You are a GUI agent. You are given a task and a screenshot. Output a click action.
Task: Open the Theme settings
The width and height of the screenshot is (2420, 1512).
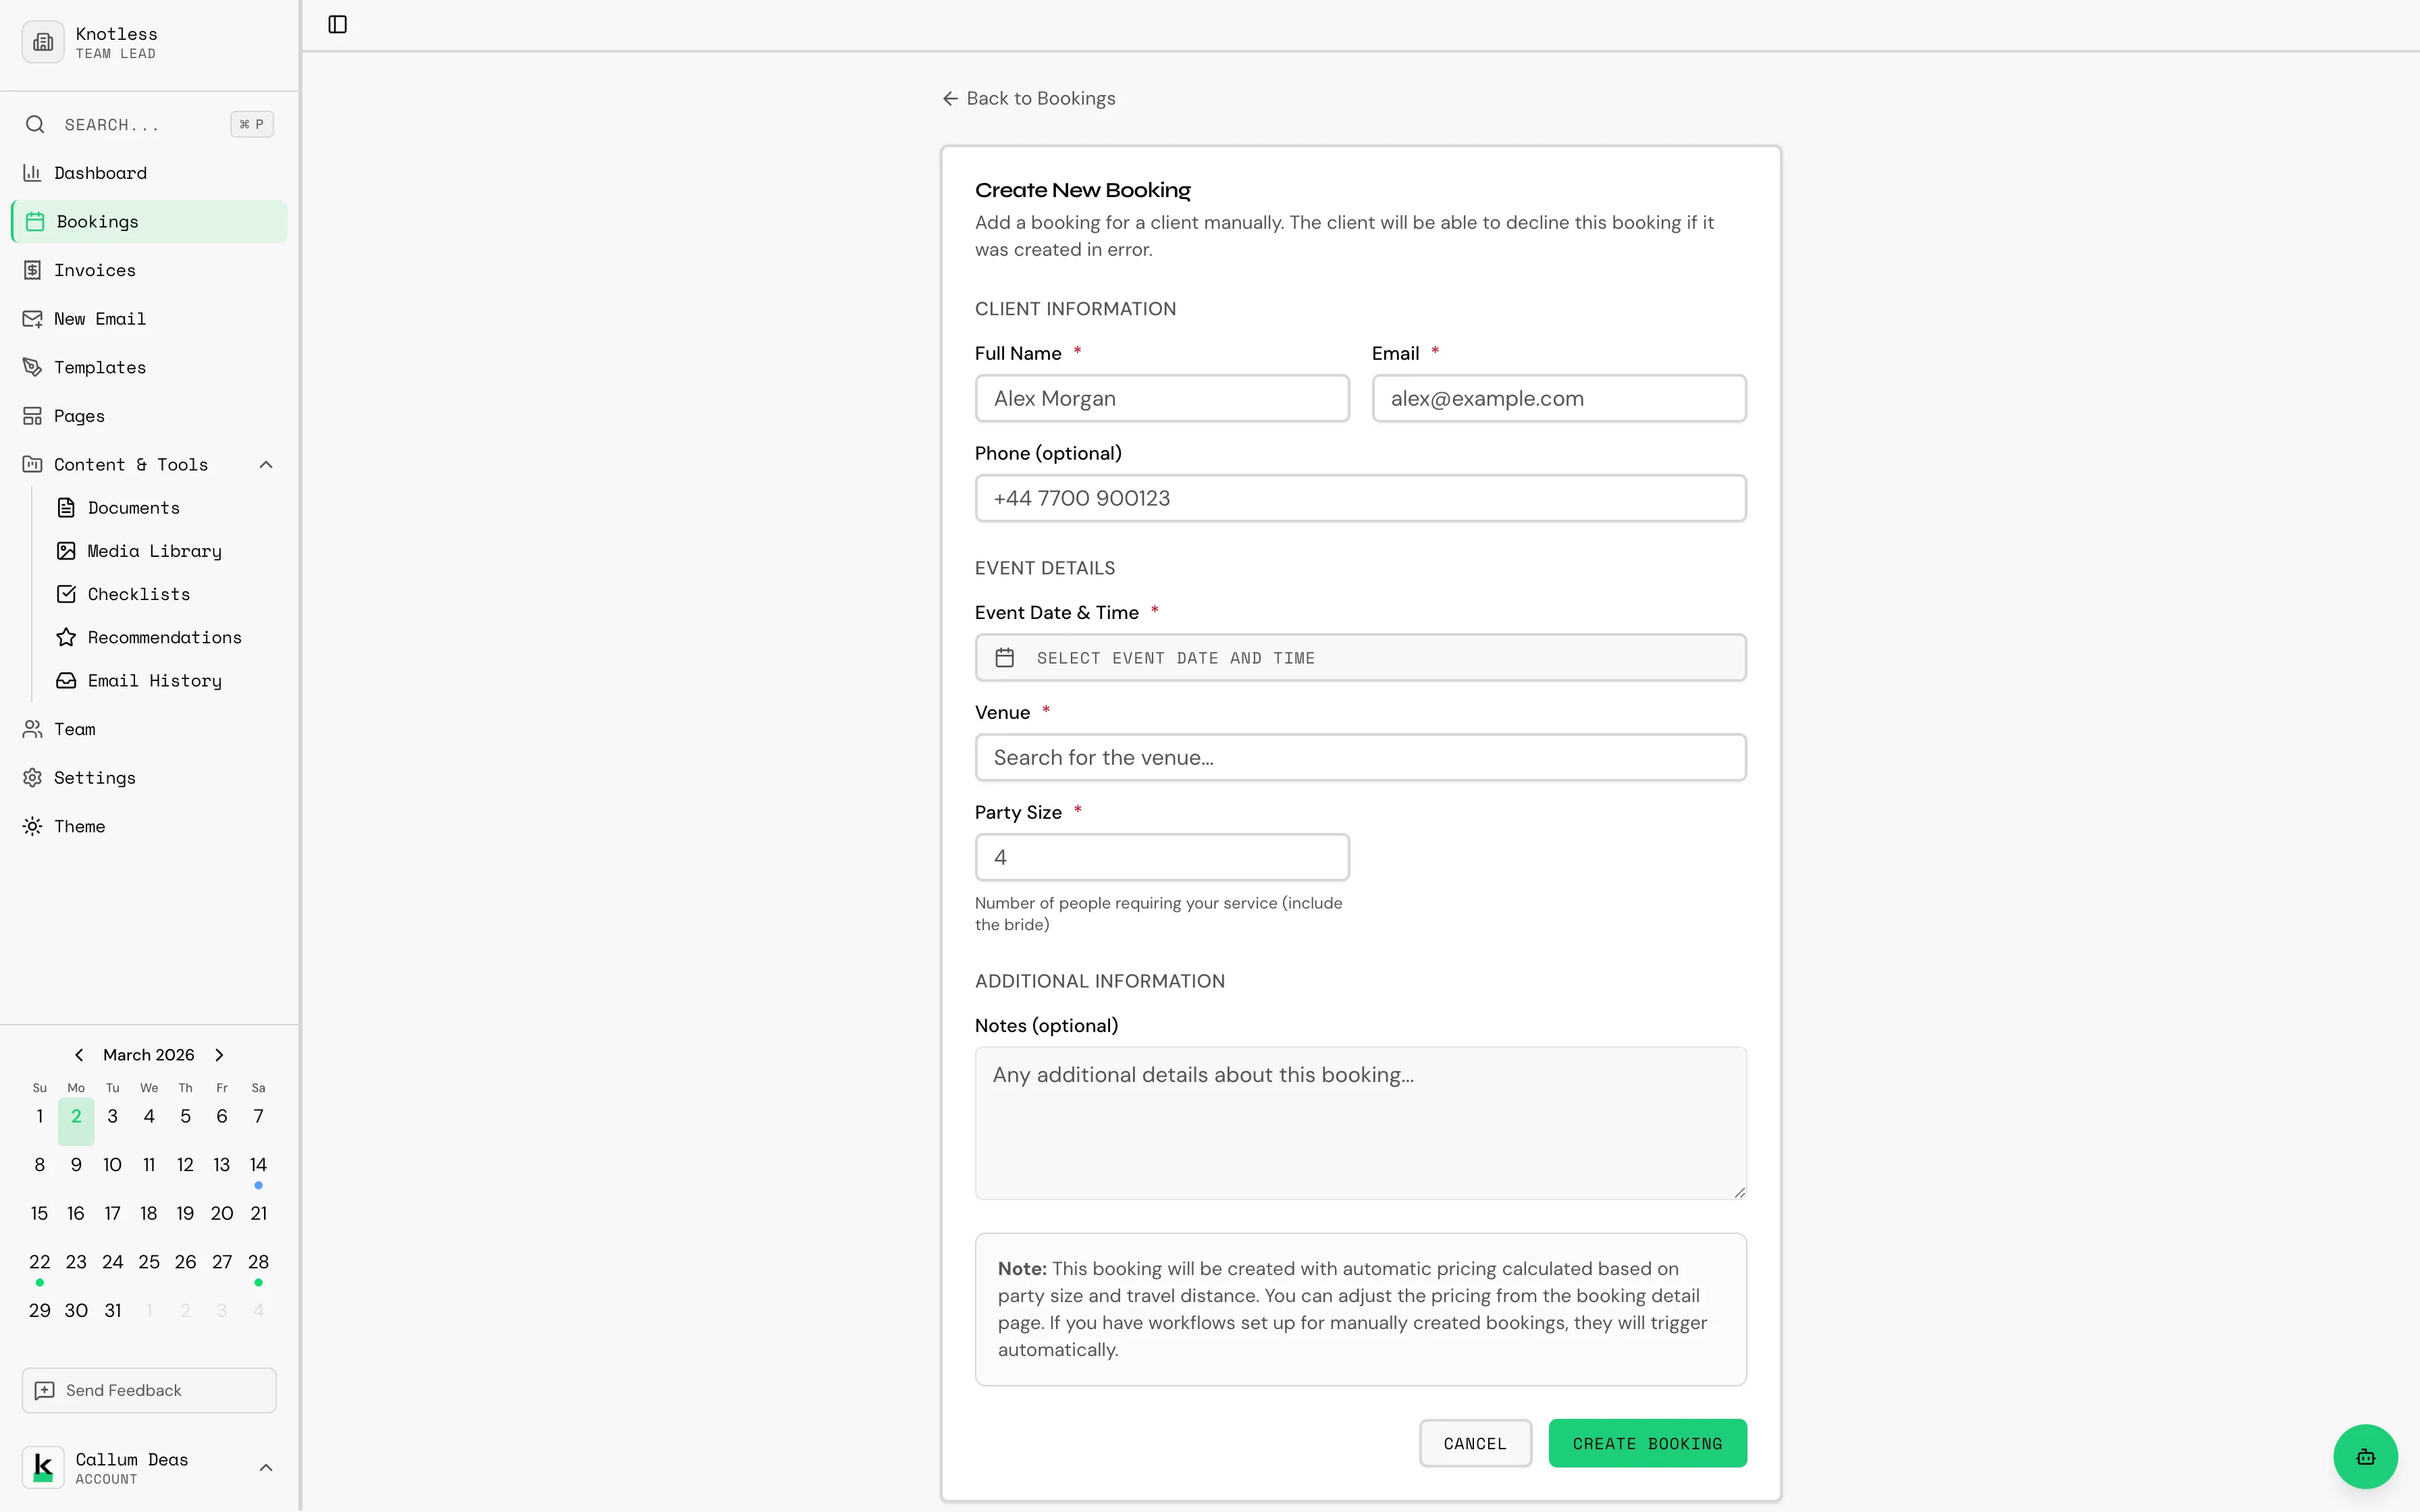tap(79, 825)
